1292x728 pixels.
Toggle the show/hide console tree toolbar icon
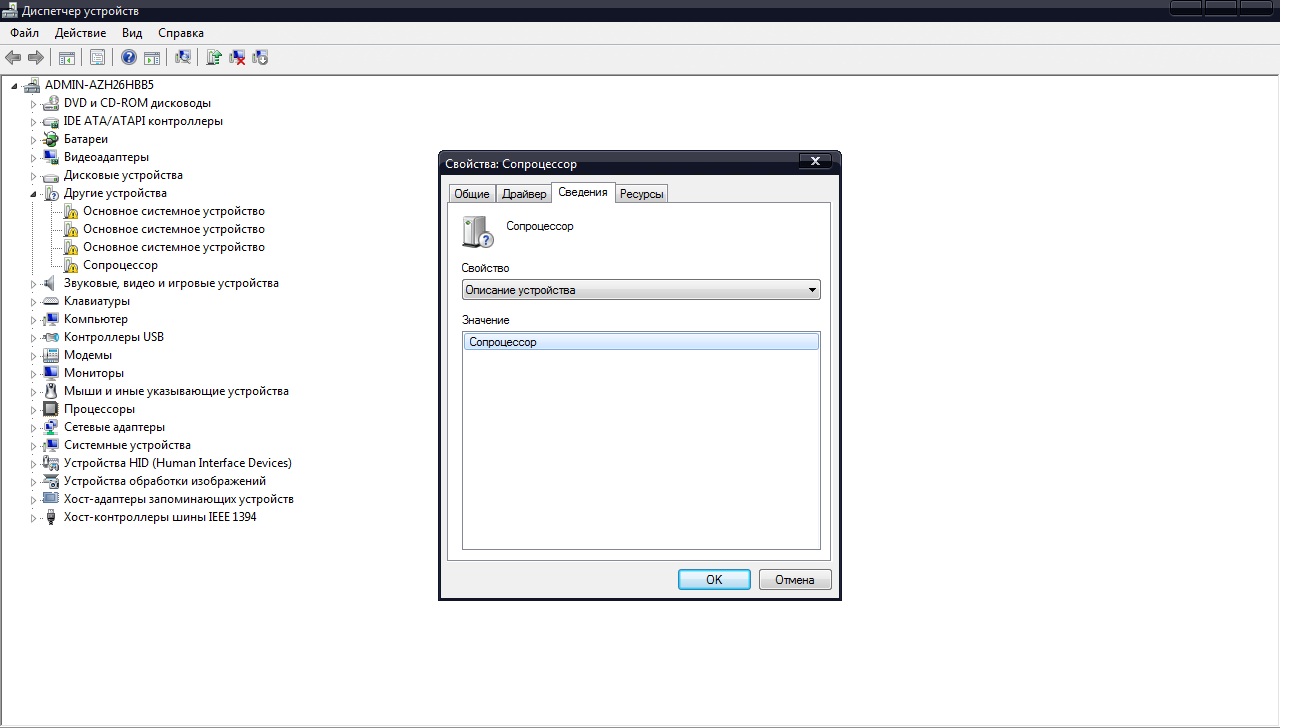click(66, 58)
